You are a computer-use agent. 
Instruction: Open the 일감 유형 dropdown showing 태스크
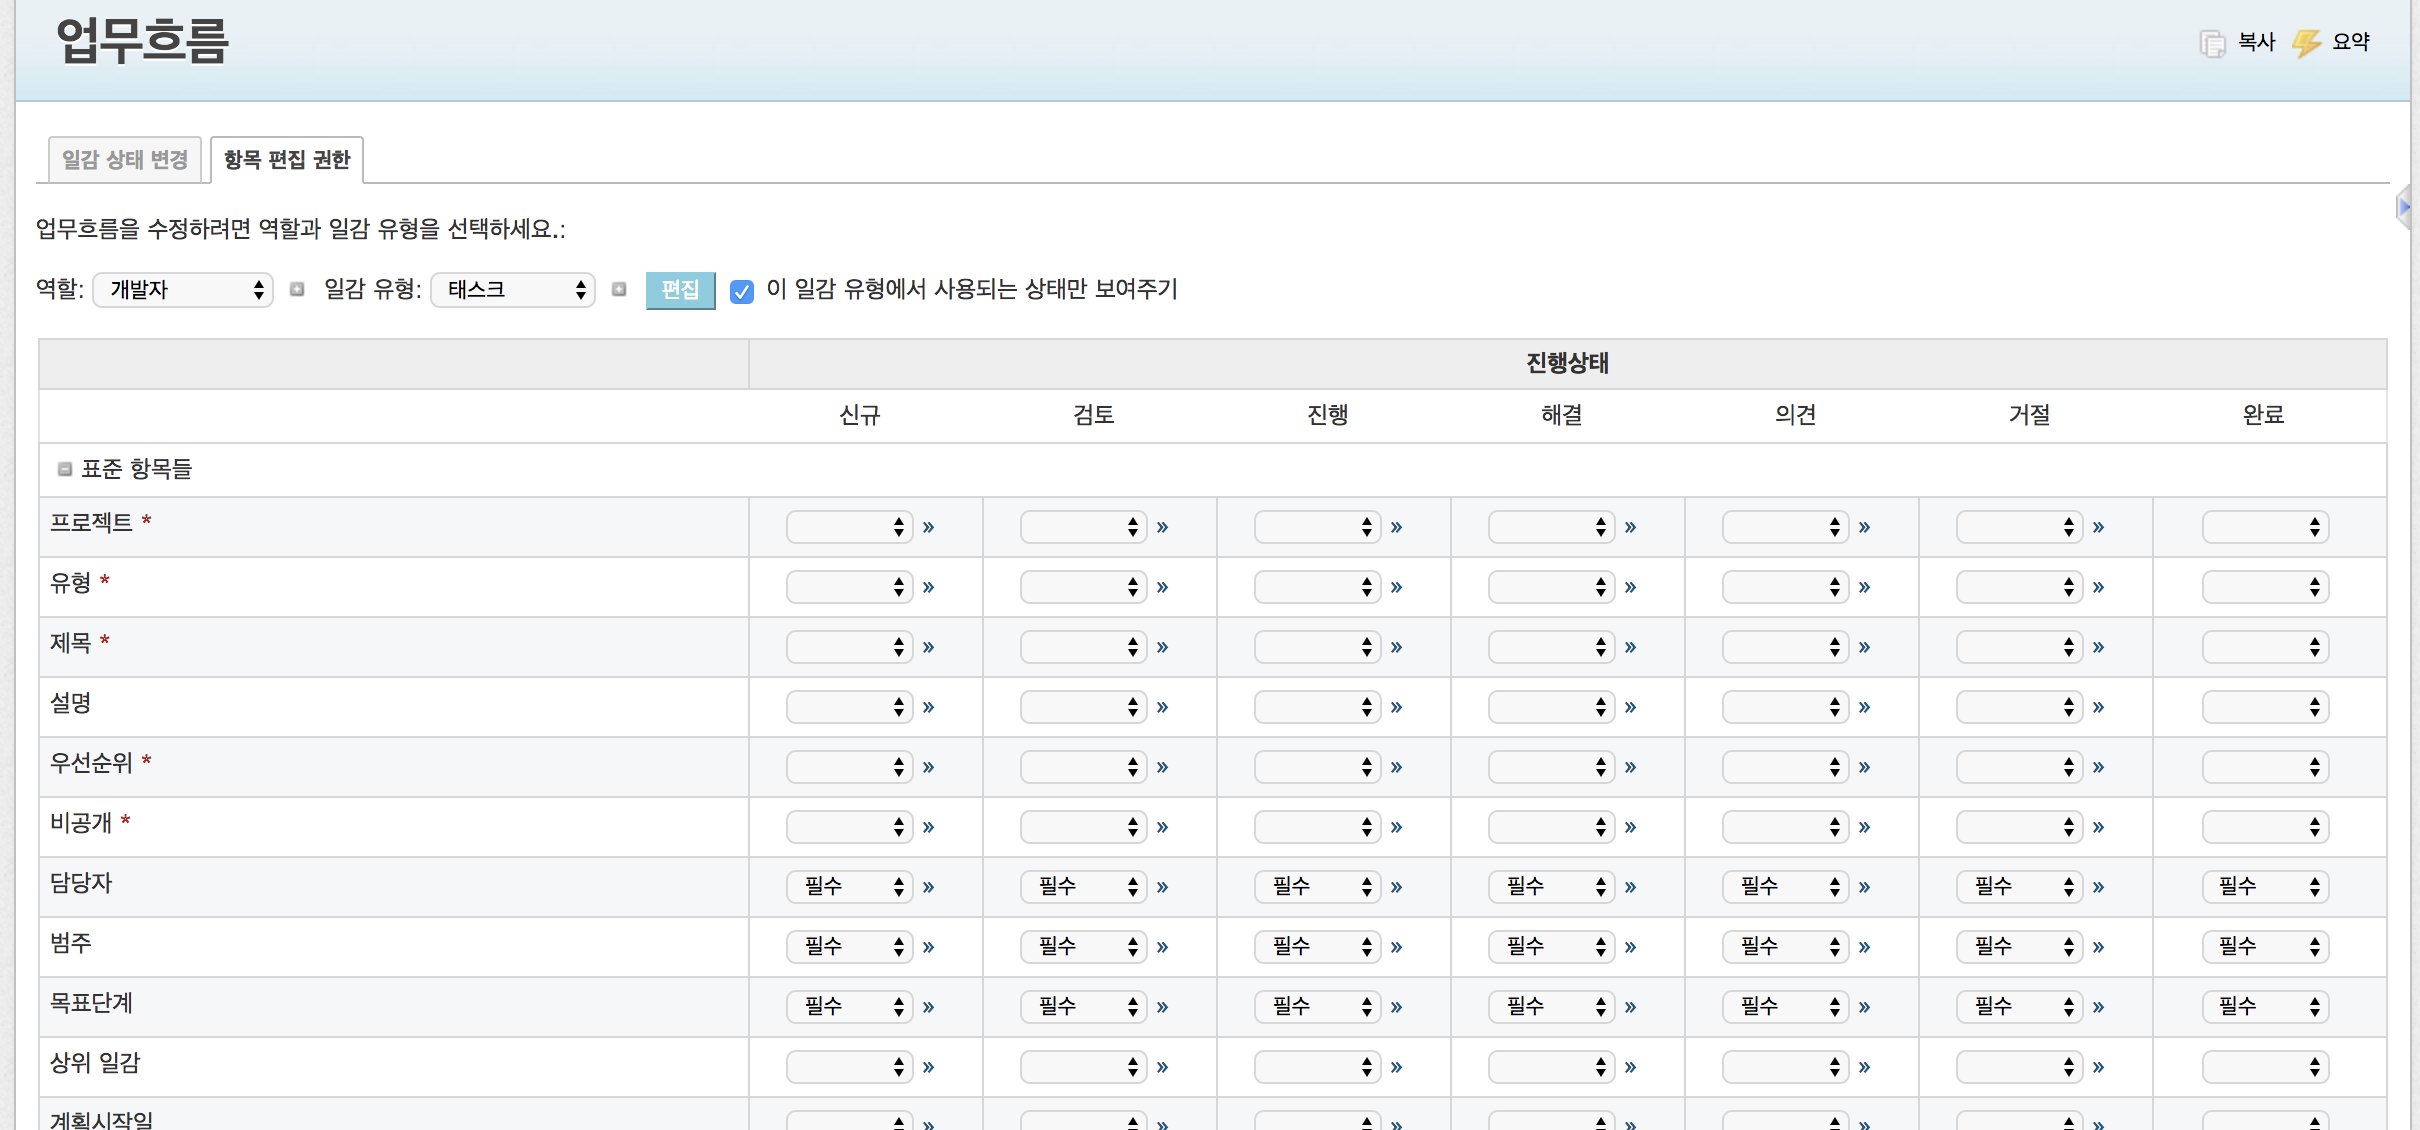click(513, 290)
